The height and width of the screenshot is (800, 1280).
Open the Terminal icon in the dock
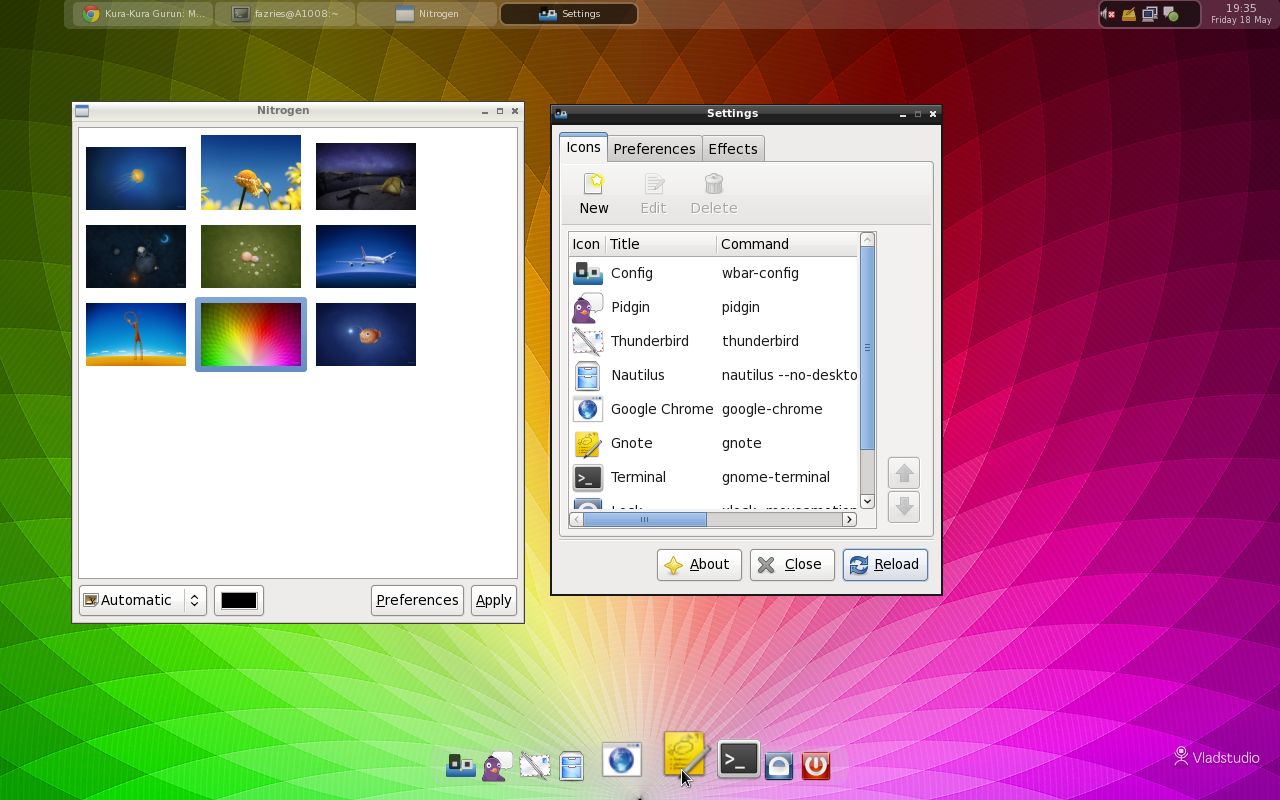tap(738, 760)
